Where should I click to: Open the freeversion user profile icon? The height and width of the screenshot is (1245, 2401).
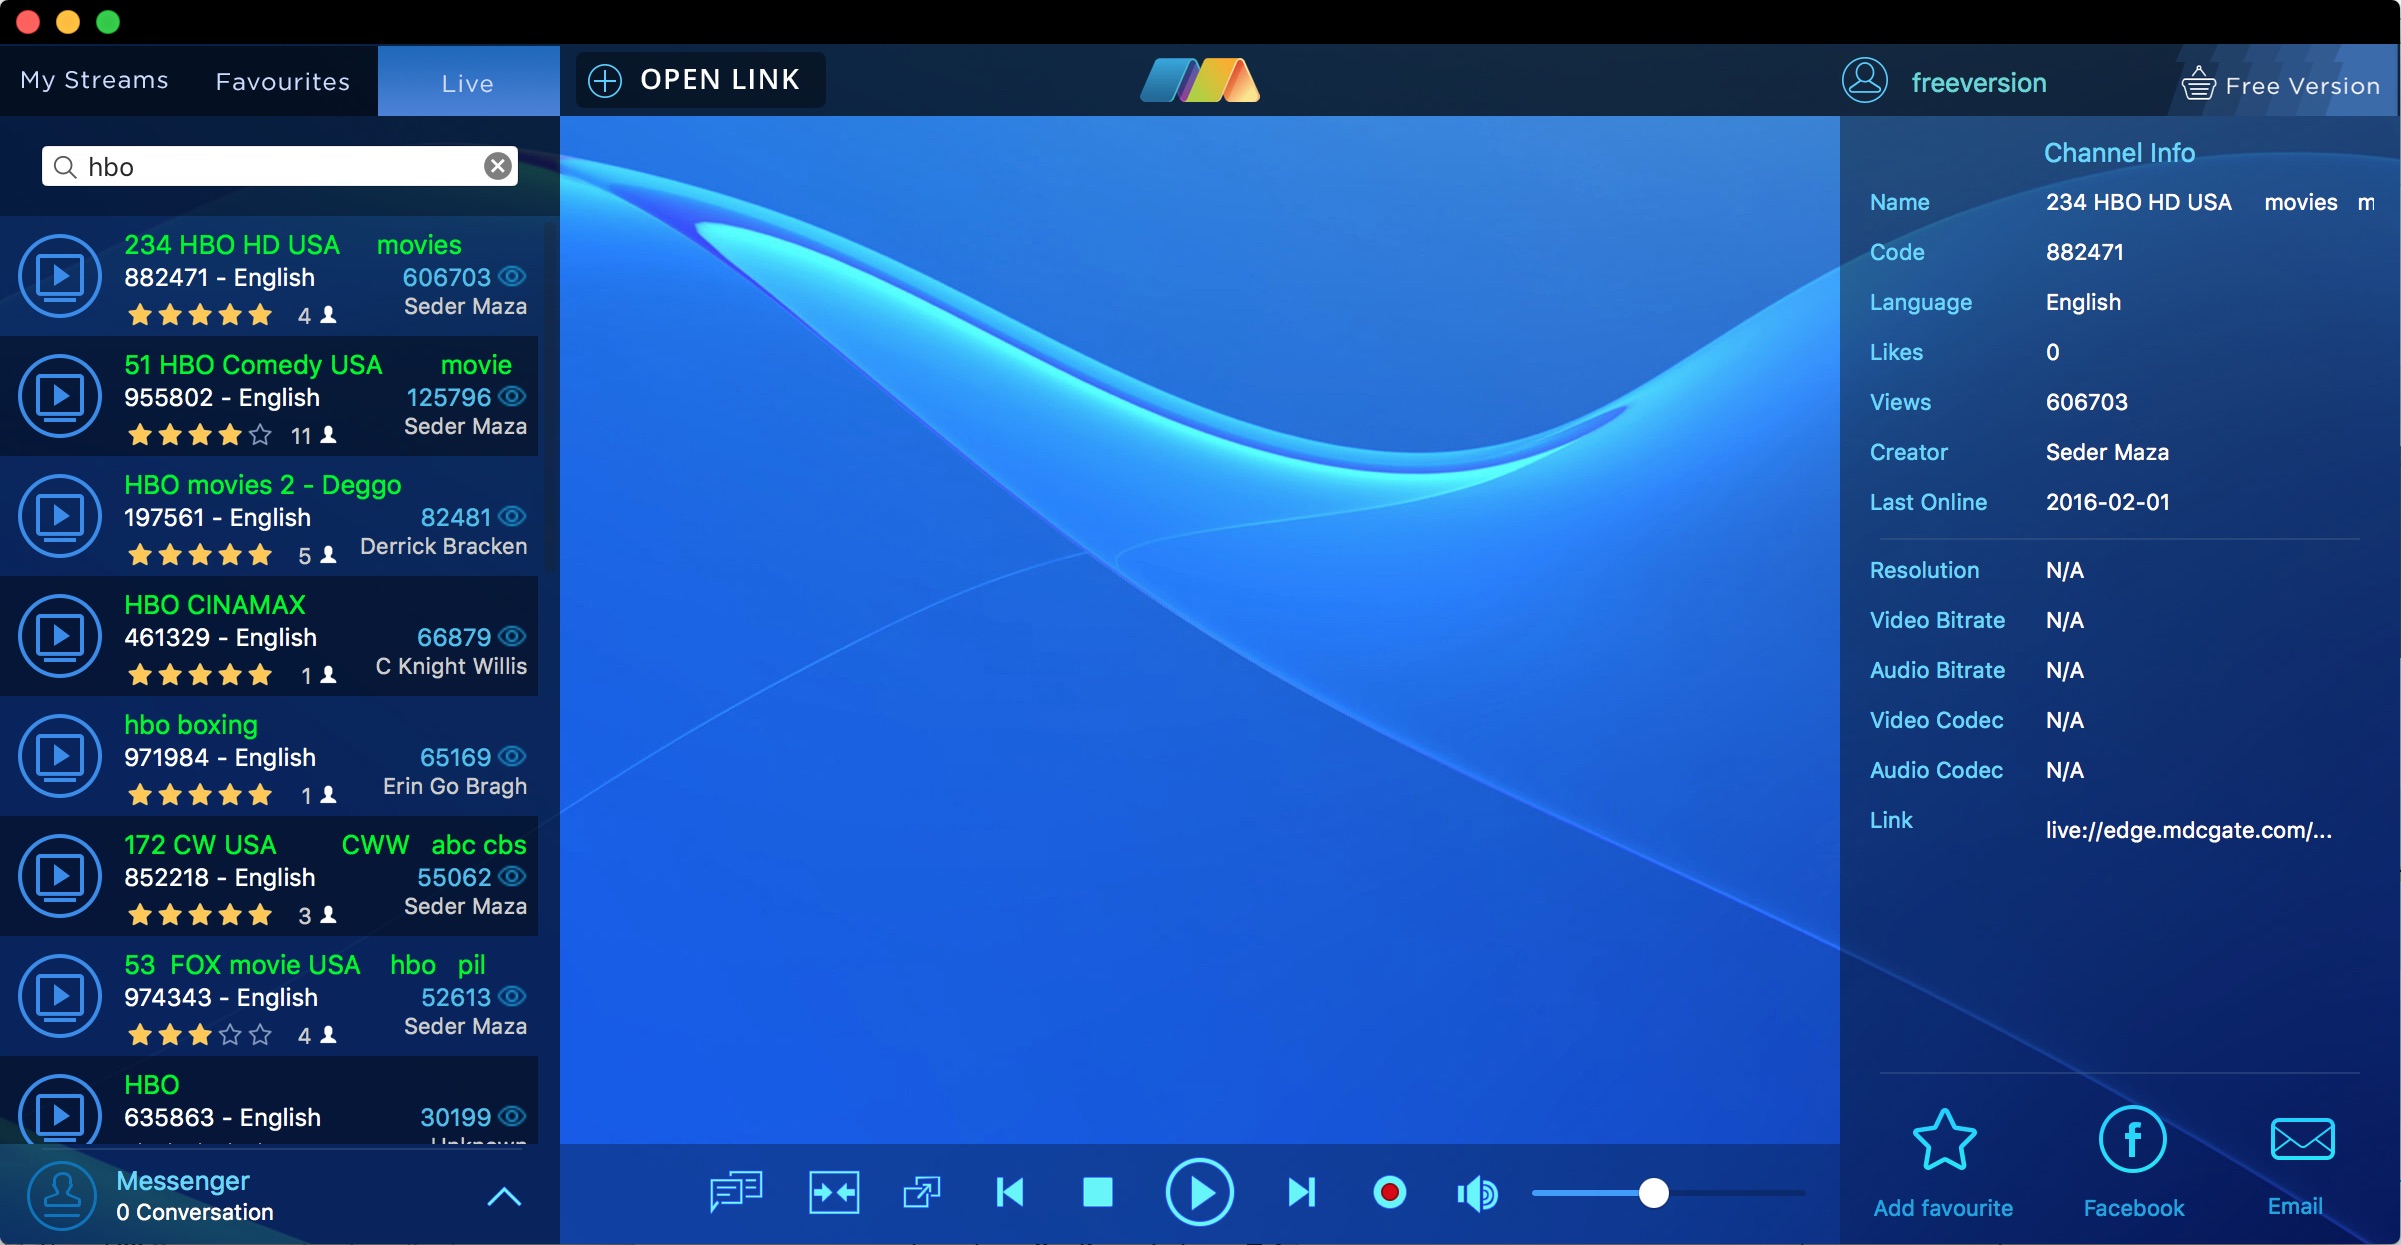point(1865,81)
